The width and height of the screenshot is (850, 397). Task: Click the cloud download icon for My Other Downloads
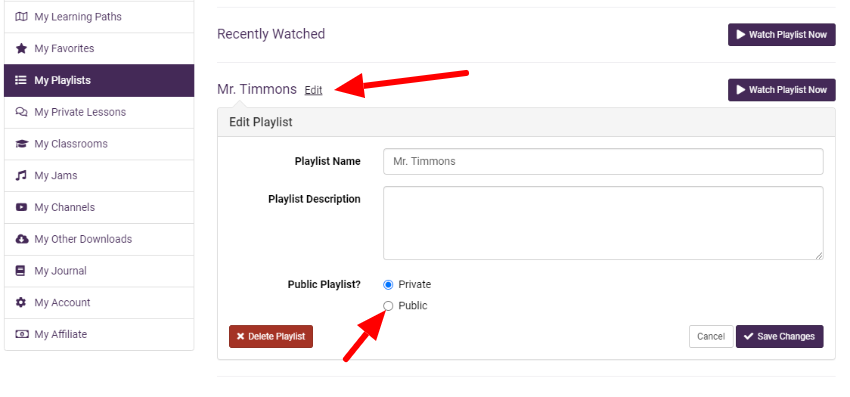point(22,239)
